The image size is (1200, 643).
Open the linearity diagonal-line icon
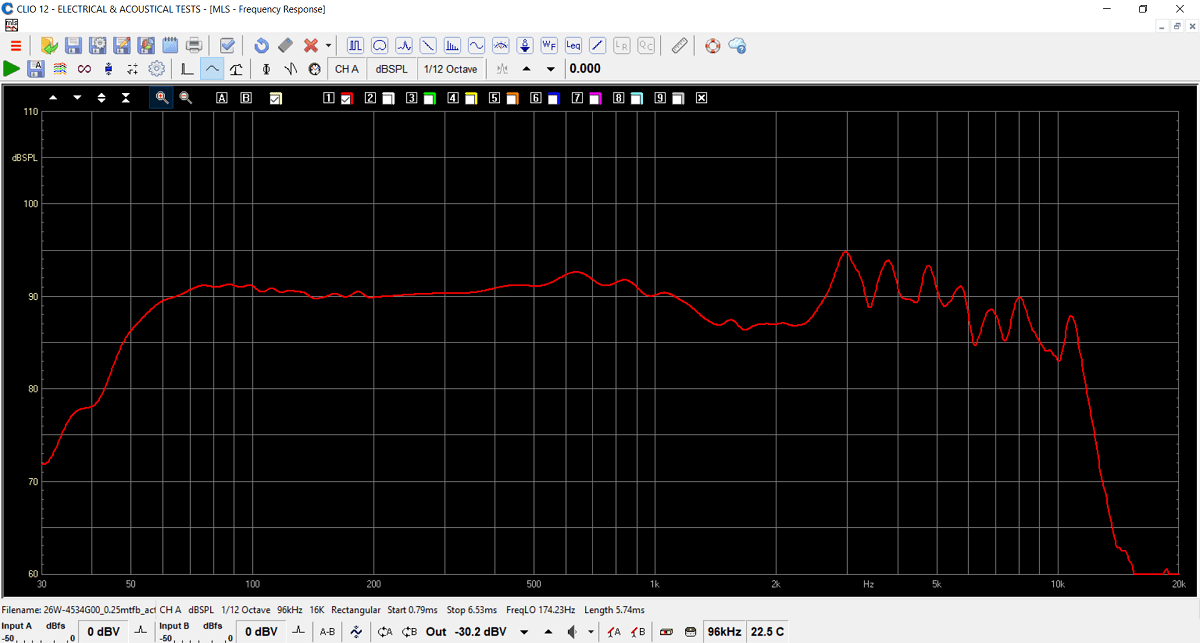(x=597, y=46)
